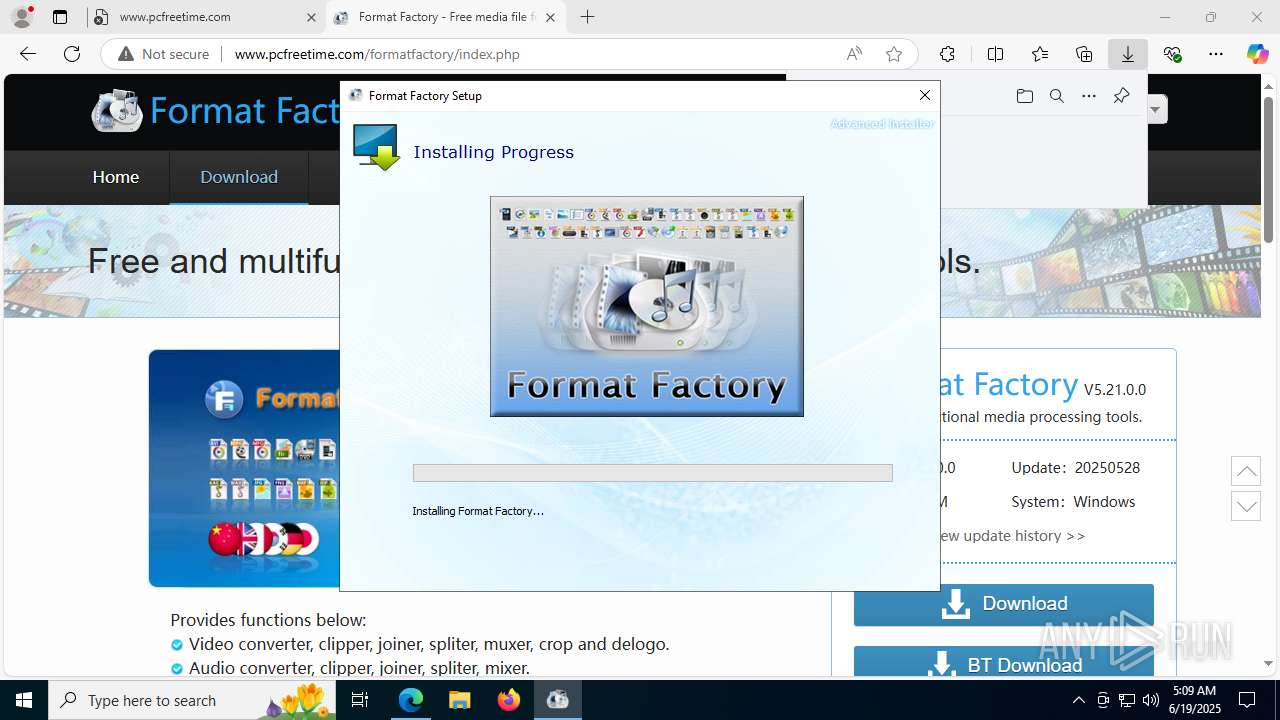
Task: Open Browser essentials
Action: [x=1172, y=54]
